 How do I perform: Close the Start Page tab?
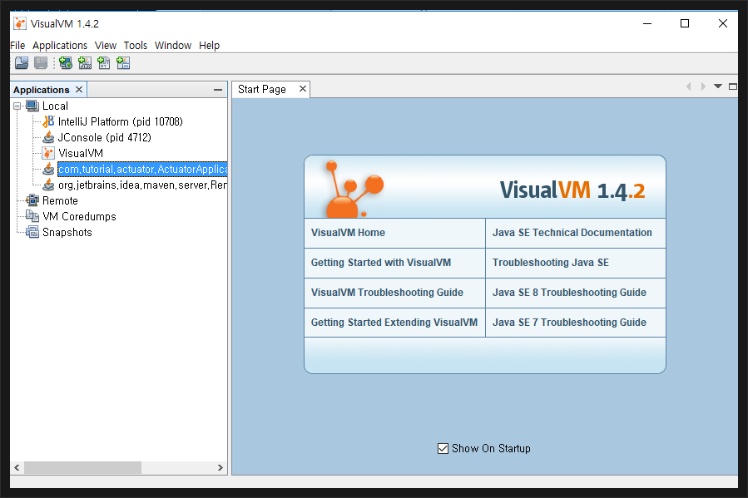(x=302, y=89)
